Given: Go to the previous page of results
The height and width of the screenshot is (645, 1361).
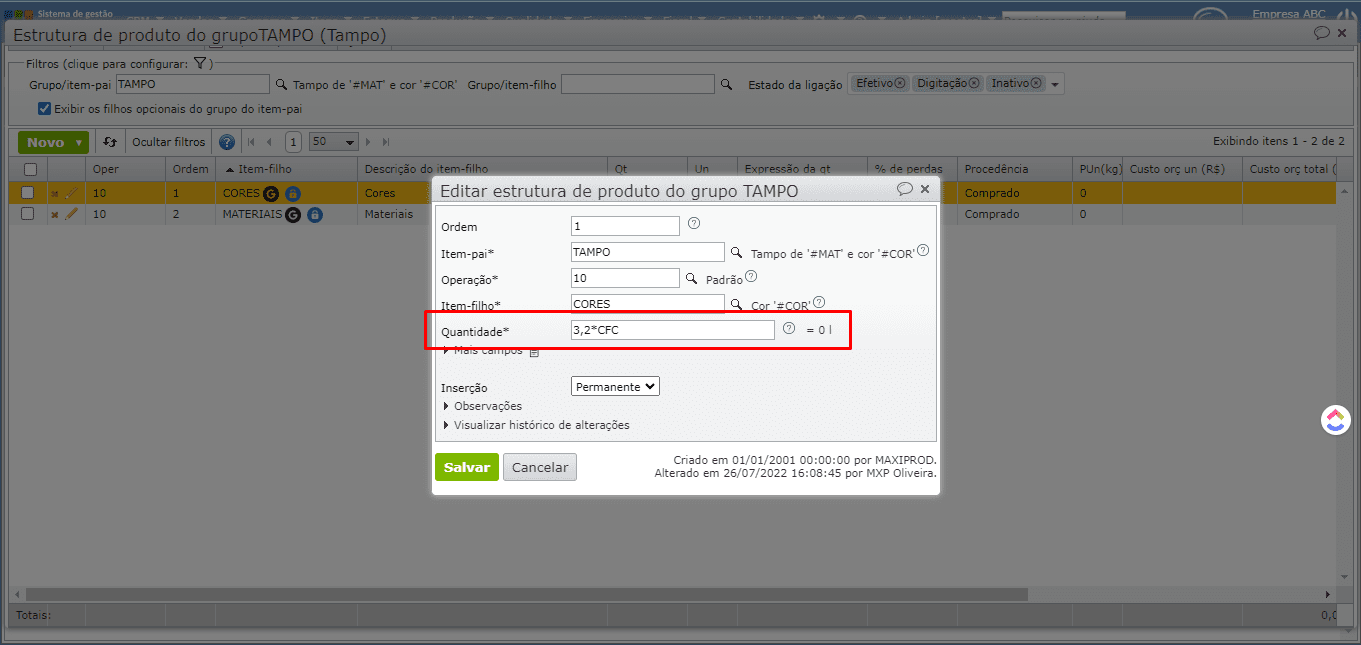Looking at the screenshot, I should tap(269, 142).
